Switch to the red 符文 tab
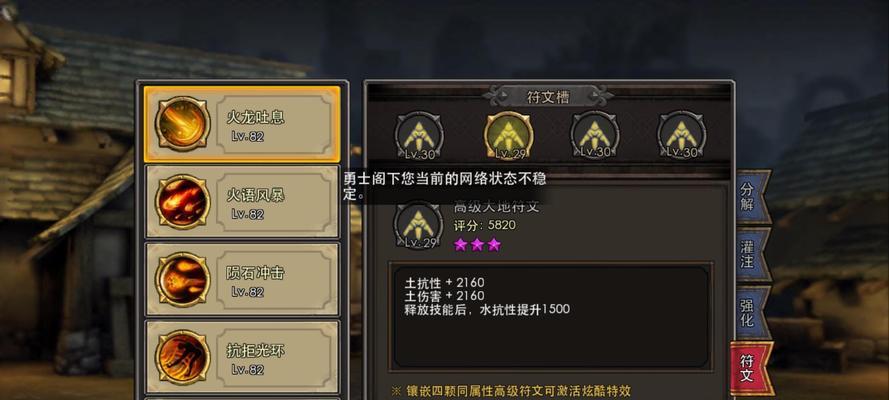The width and height of the screenshot is (889, 400). (751, 368)
